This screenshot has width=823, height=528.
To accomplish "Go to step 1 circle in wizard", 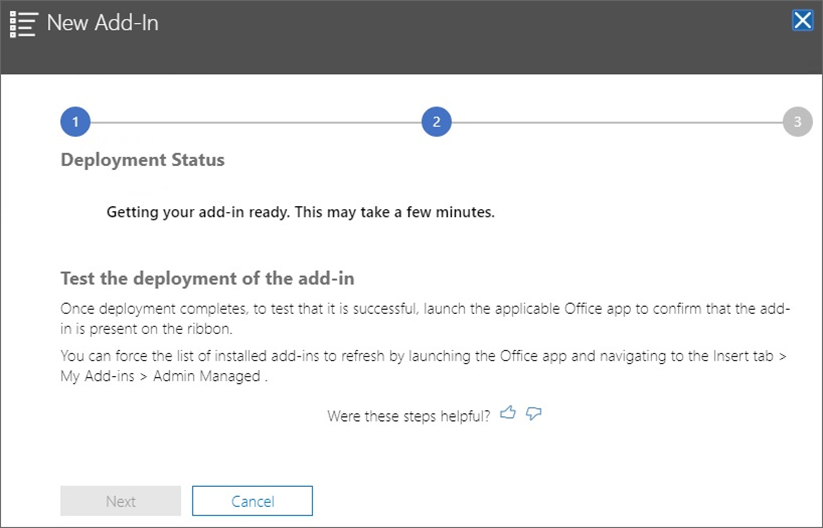I will (75, 122).
